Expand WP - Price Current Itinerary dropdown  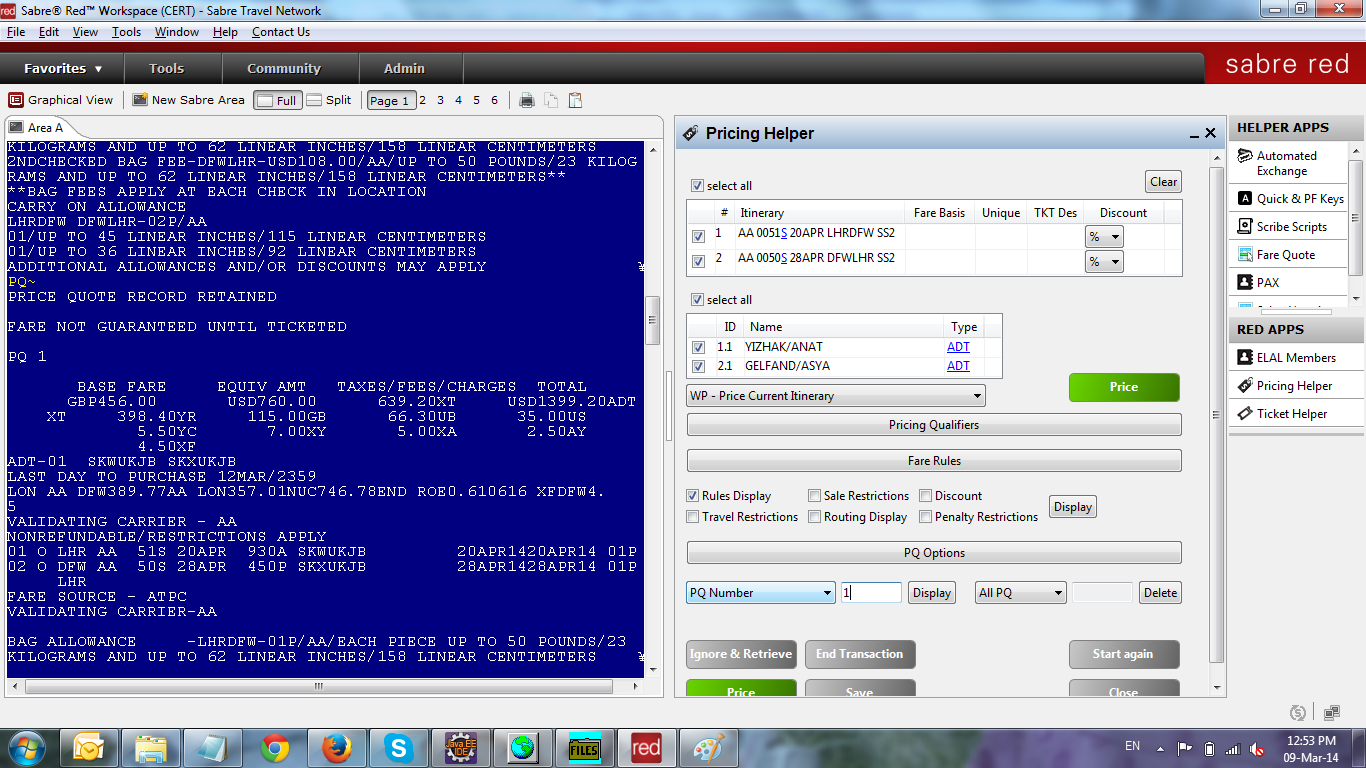[x=835, y=396]
